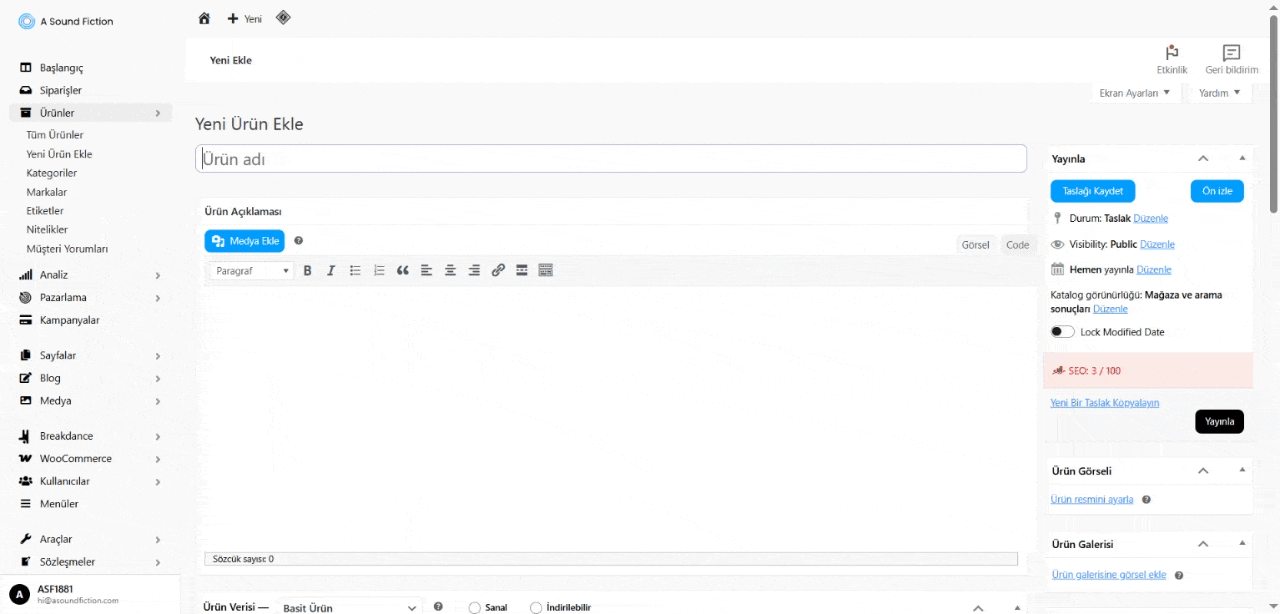
Task: Insert a bulleted list
Action: tap(355, 270)
